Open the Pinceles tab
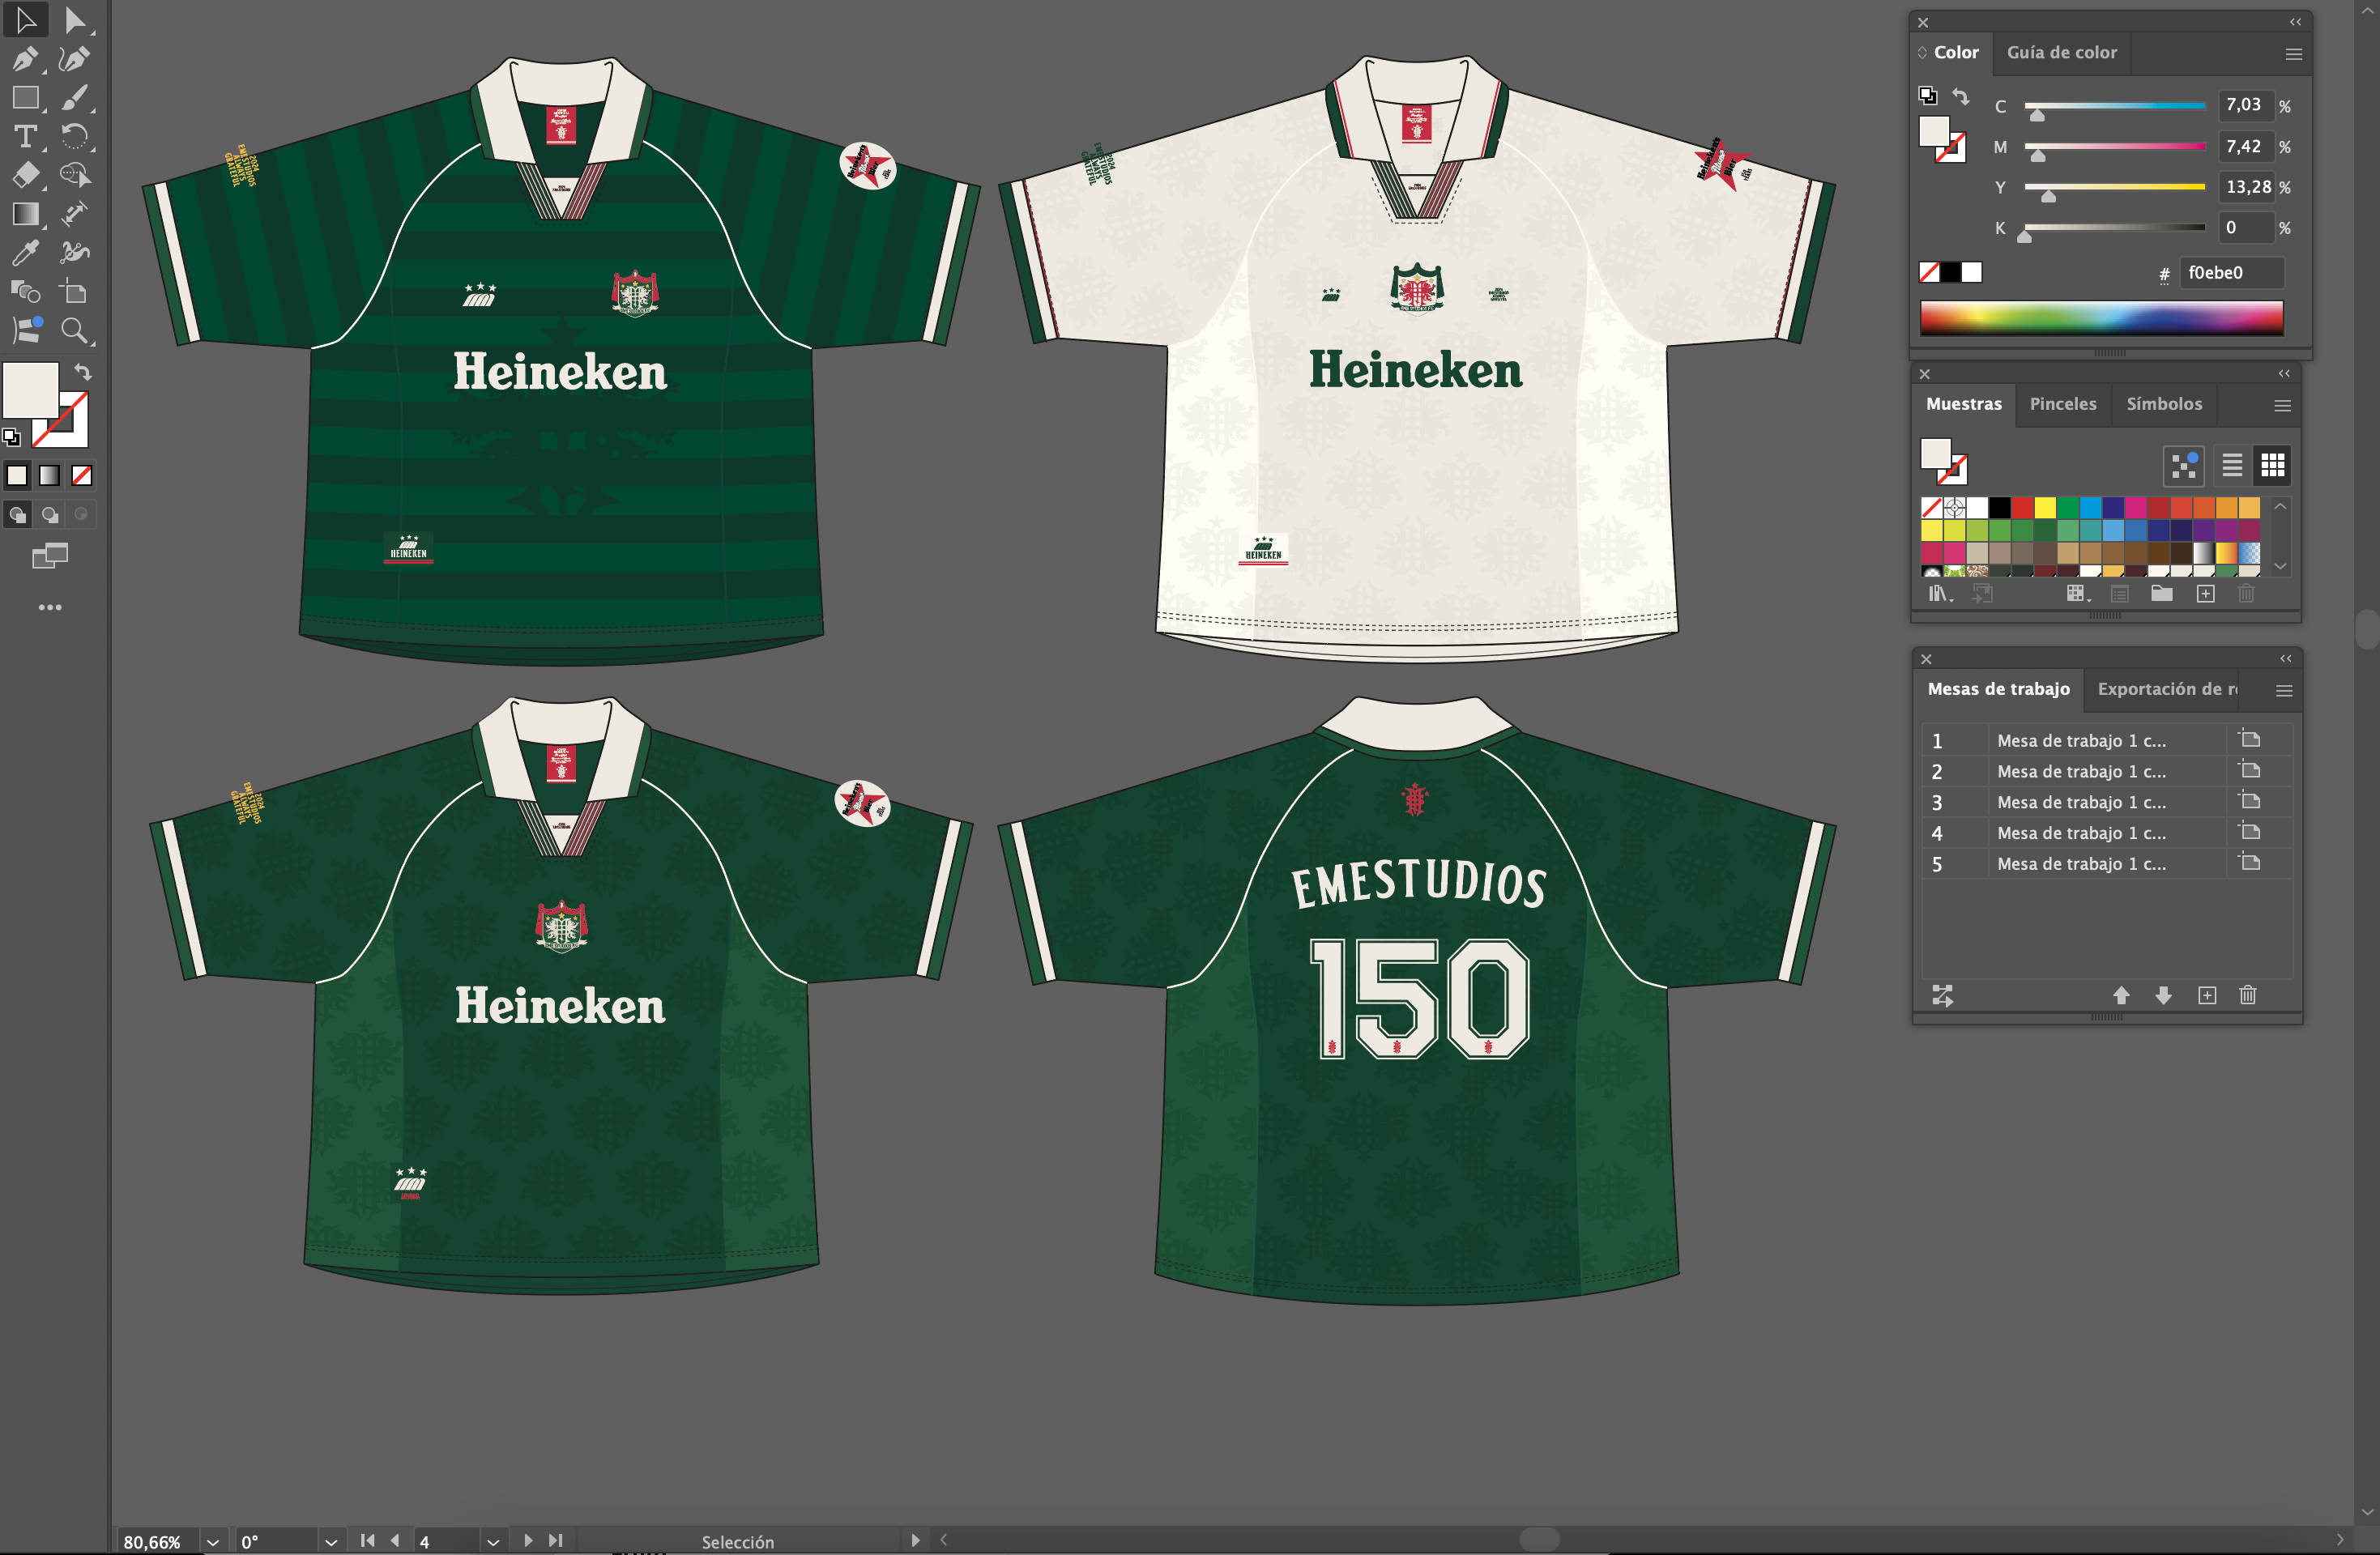This screenshot has height=1555, width=2380. point(2062,404)
